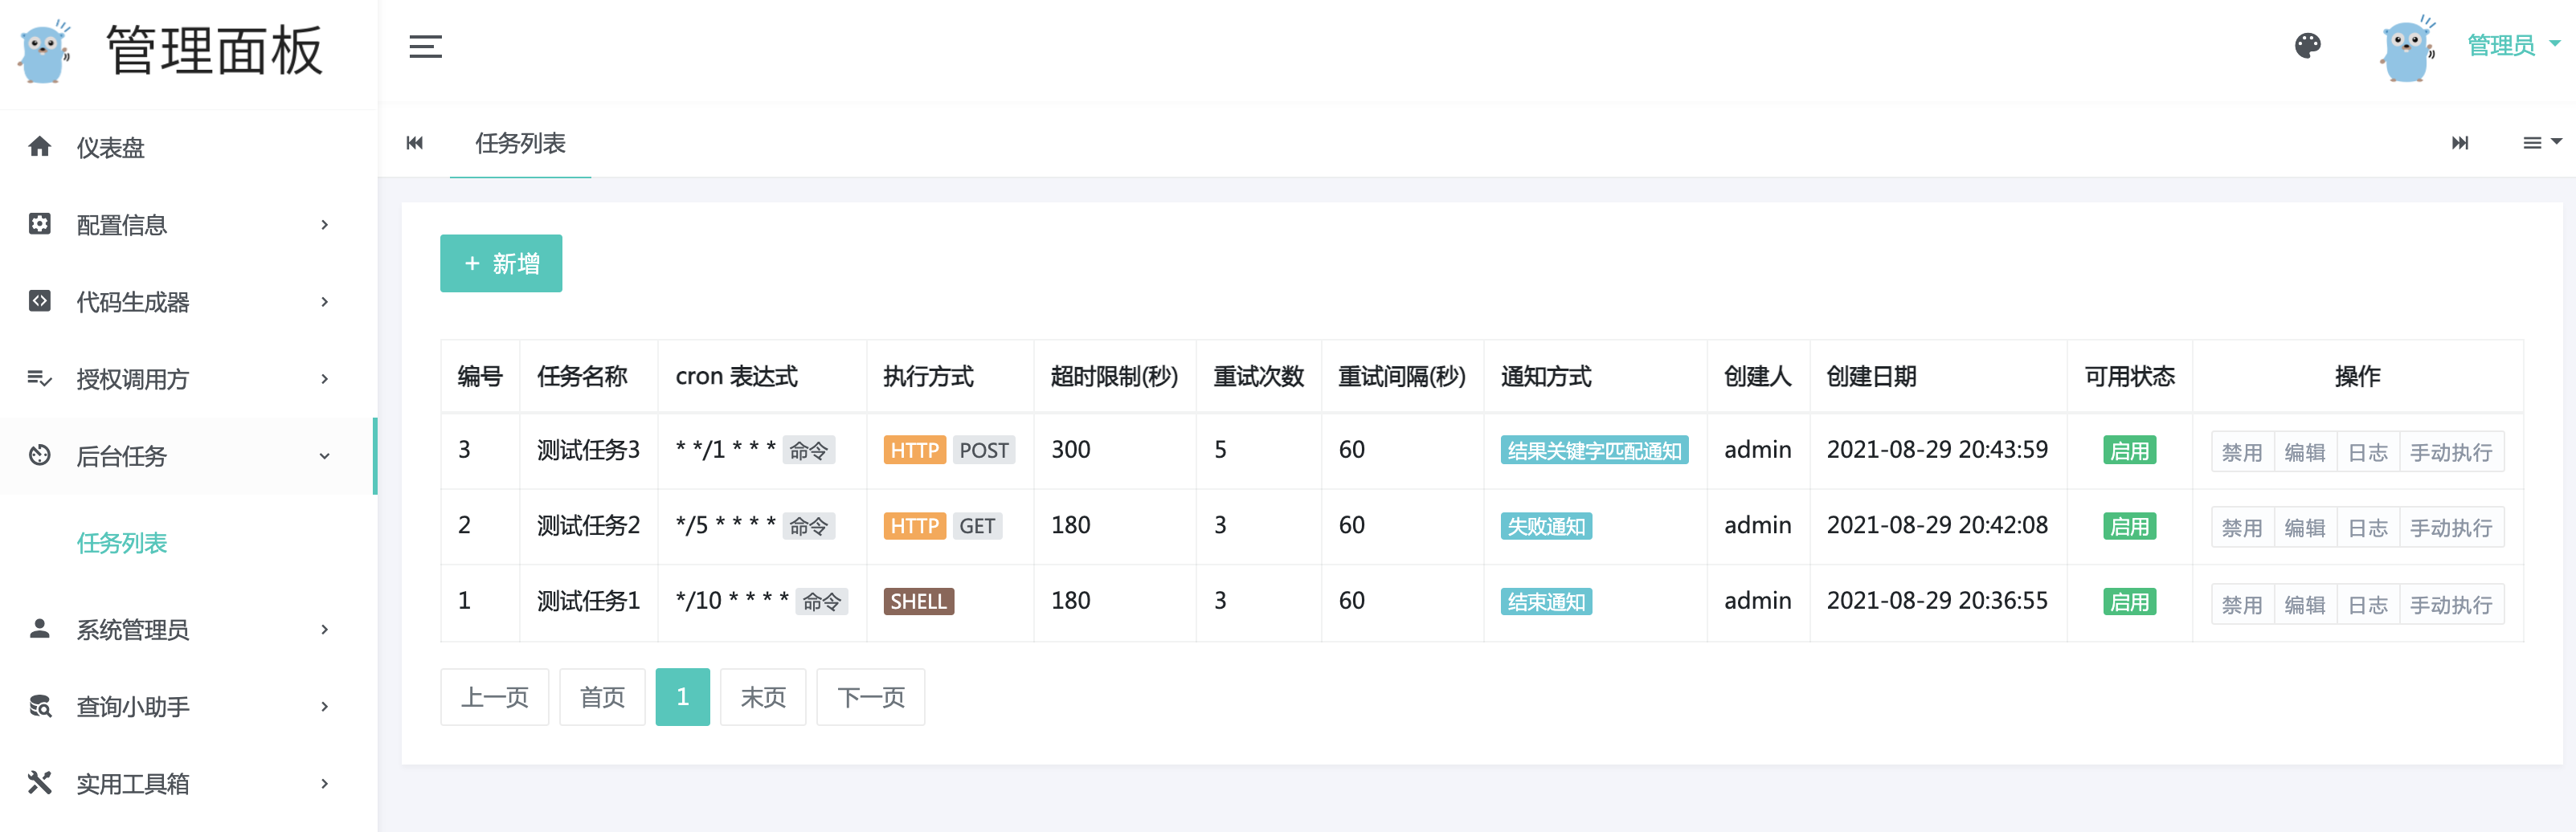Click the 查询小助手 search icon

(x=40, y=706)
